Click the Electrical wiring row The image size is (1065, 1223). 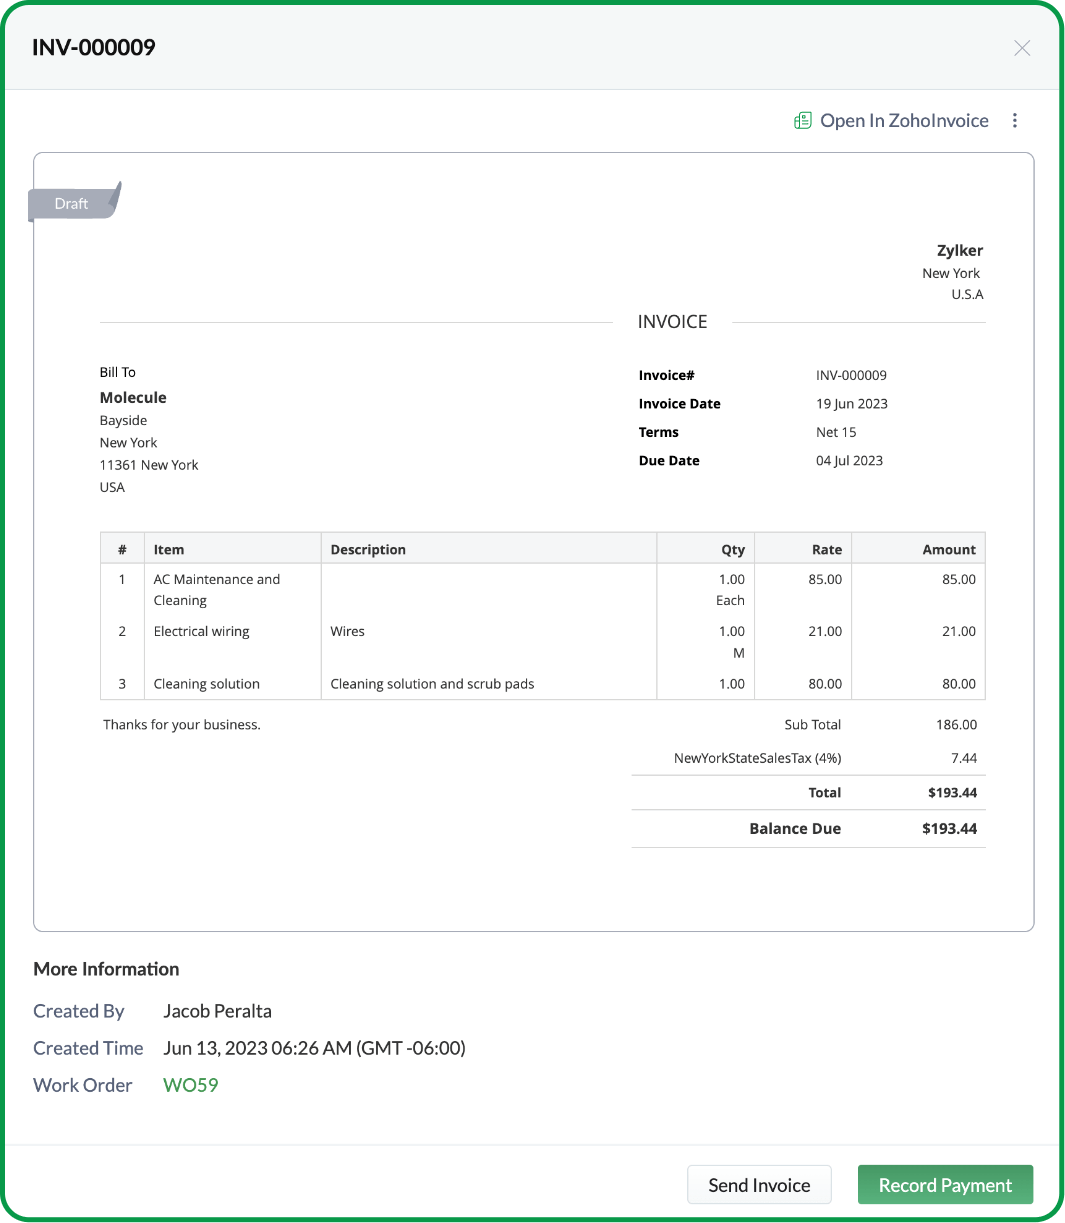click(201, 631)
